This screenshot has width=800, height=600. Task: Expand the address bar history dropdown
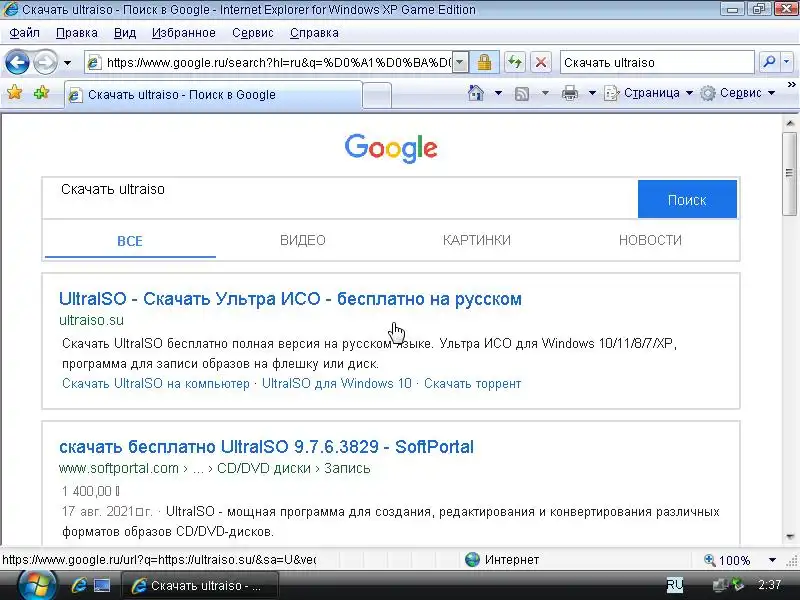coord(460,63)
